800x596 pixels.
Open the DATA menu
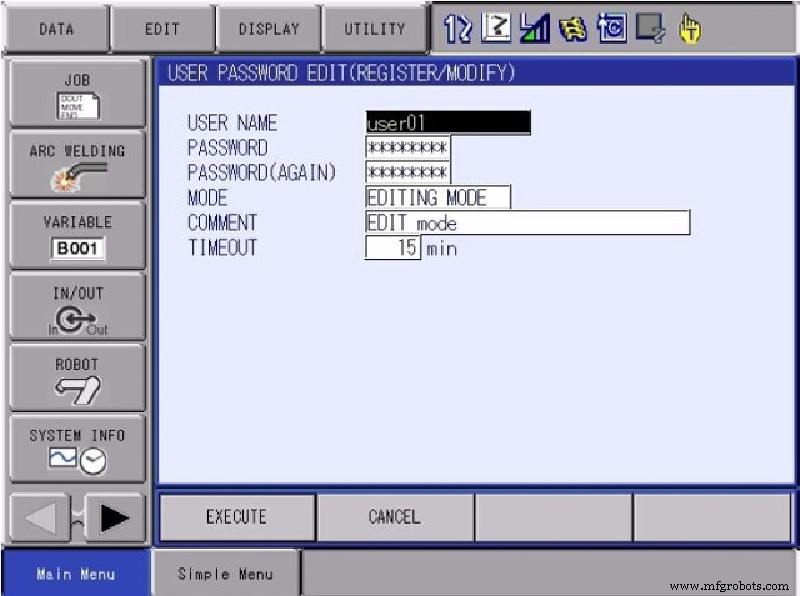[56, 29]
